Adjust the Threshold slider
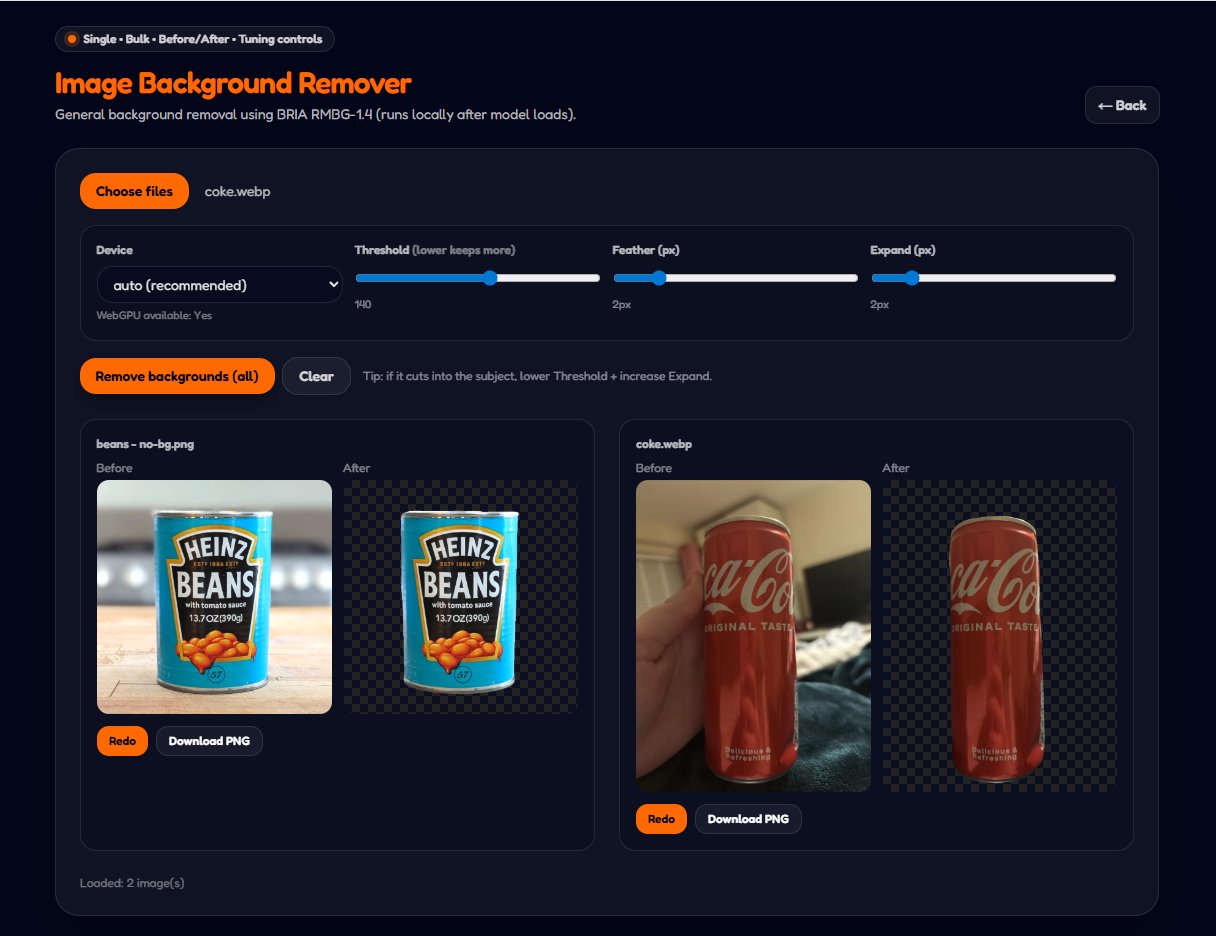1216x936 pixels. pyautogui.click(x=490, y=278)
